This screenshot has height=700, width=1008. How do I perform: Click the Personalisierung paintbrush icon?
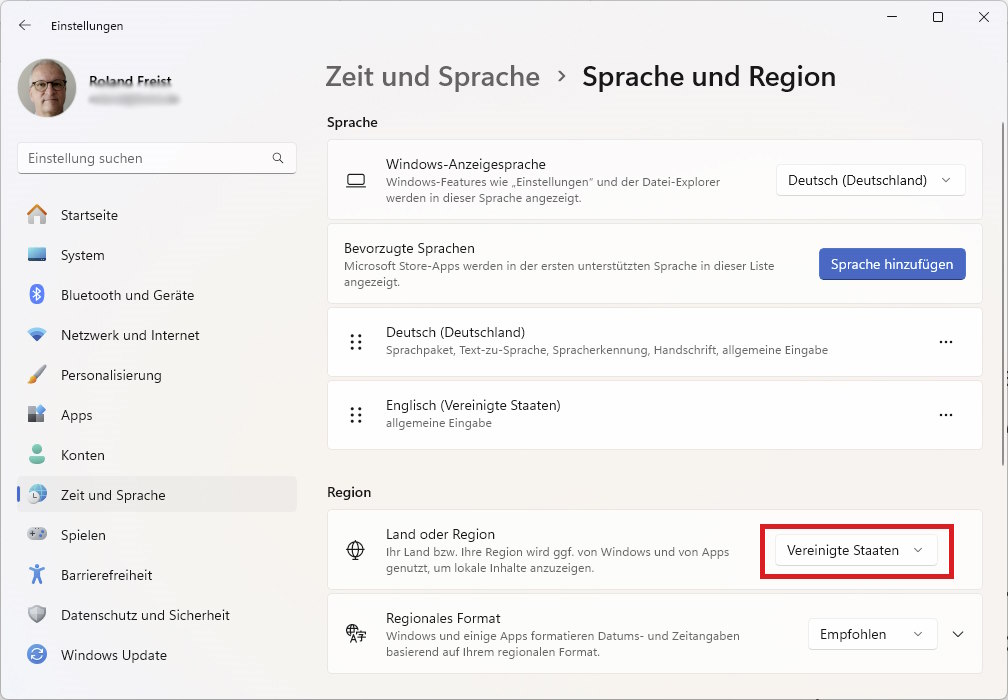(37, 375)
